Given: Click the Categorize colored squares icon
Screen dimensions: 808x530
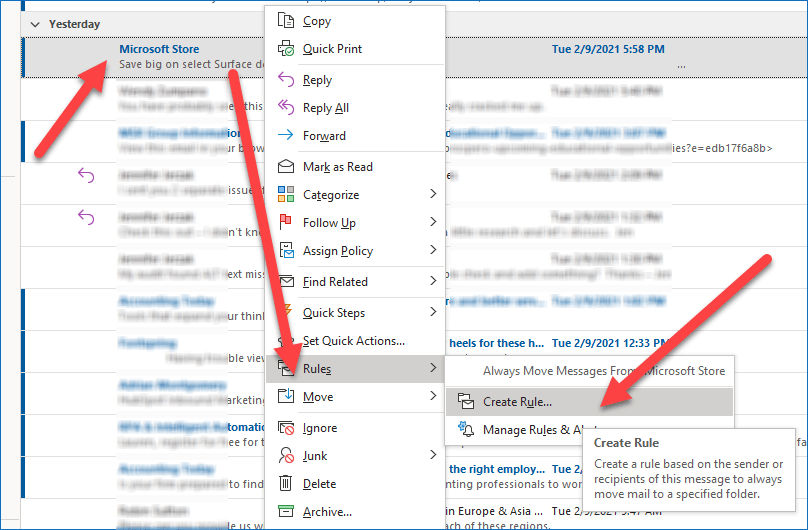Looking at the screenshot, I should pyautogui.click(x=285, y=194).
